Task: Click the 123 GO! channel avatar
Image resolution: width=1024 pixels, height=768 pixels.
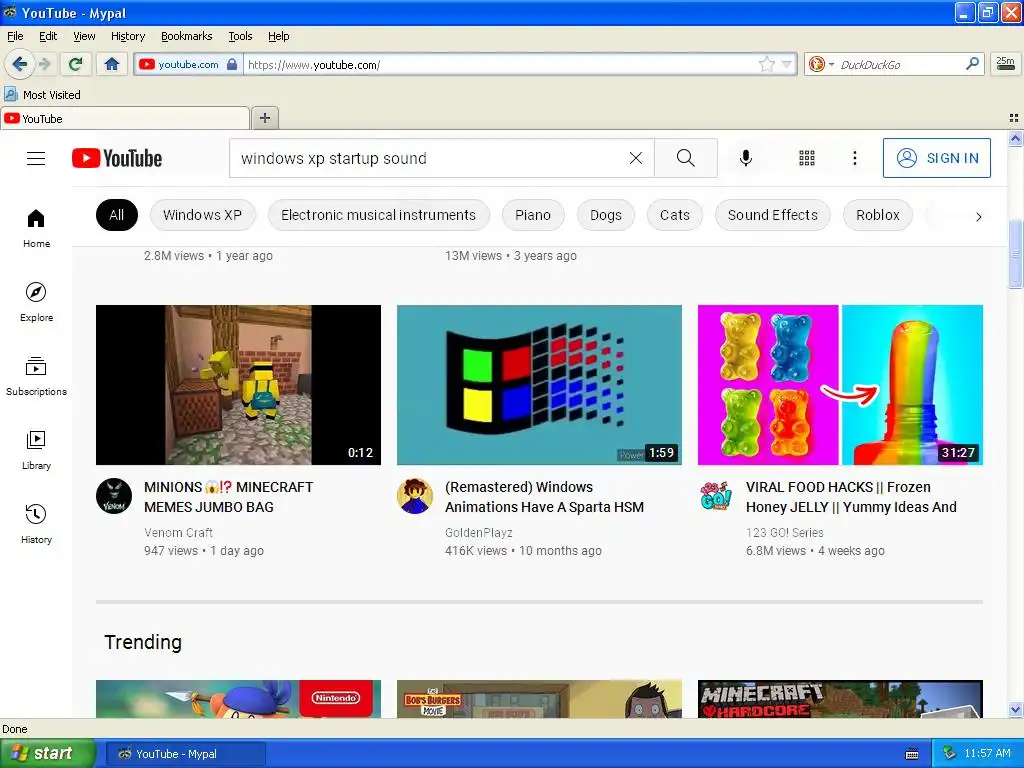Action: point(716,496)
